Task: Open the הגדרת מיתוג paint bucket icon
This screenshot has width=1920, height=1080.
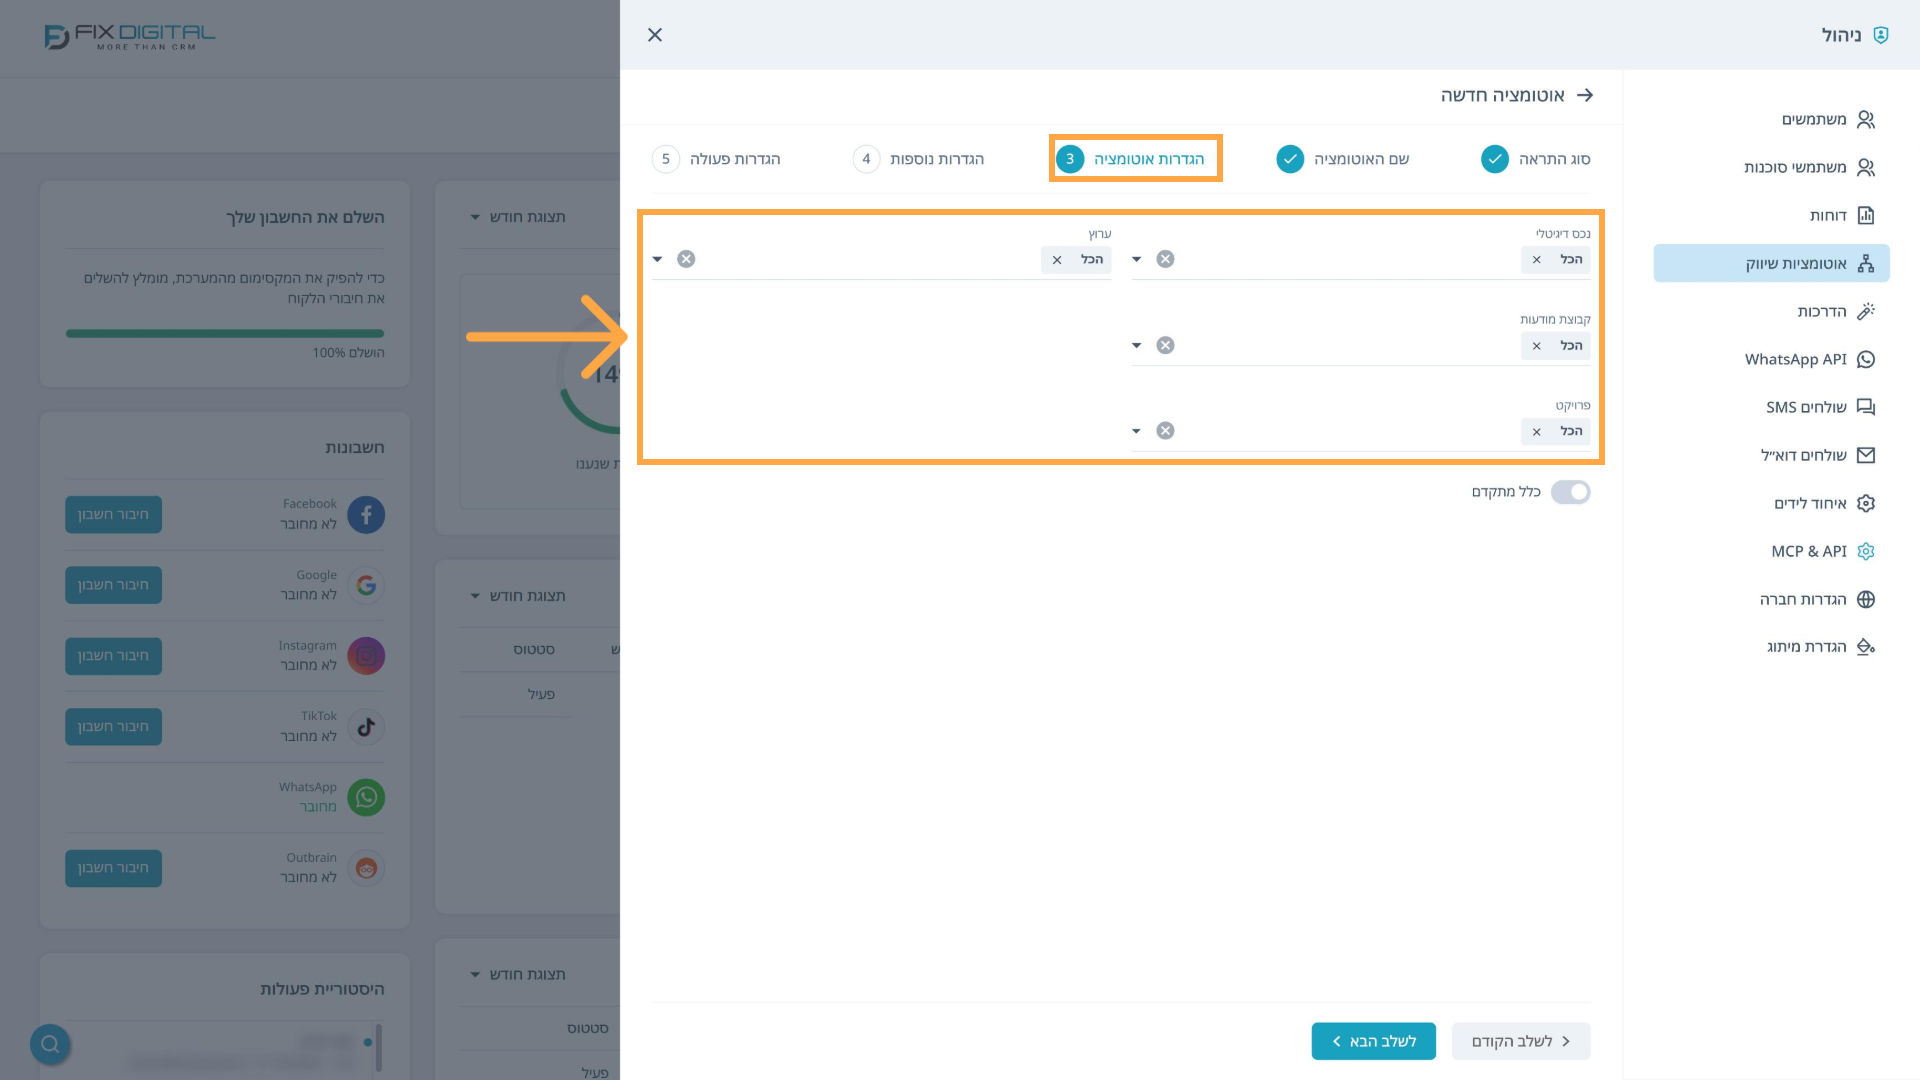Action: [x=1866, y=647]
